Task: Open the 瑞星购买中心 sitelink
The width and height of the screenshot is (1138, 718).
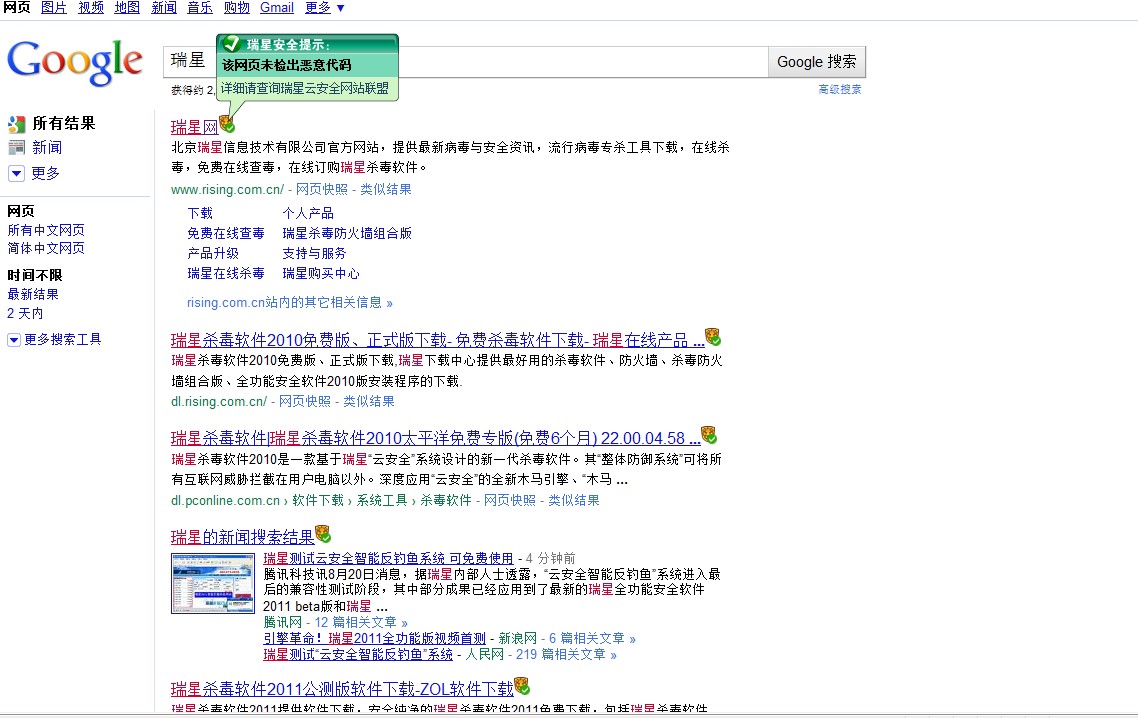Action: coord(321,274)
